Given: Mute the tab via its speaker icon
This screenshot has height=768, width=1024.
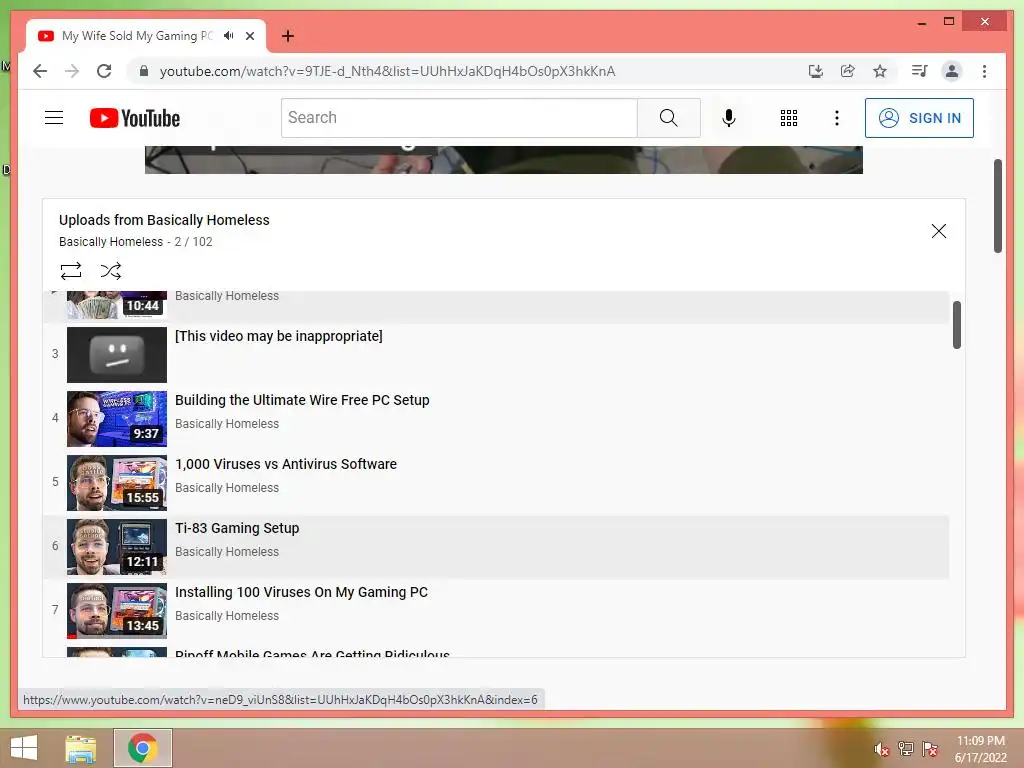Looking at the screenshot, I should 229,36.
